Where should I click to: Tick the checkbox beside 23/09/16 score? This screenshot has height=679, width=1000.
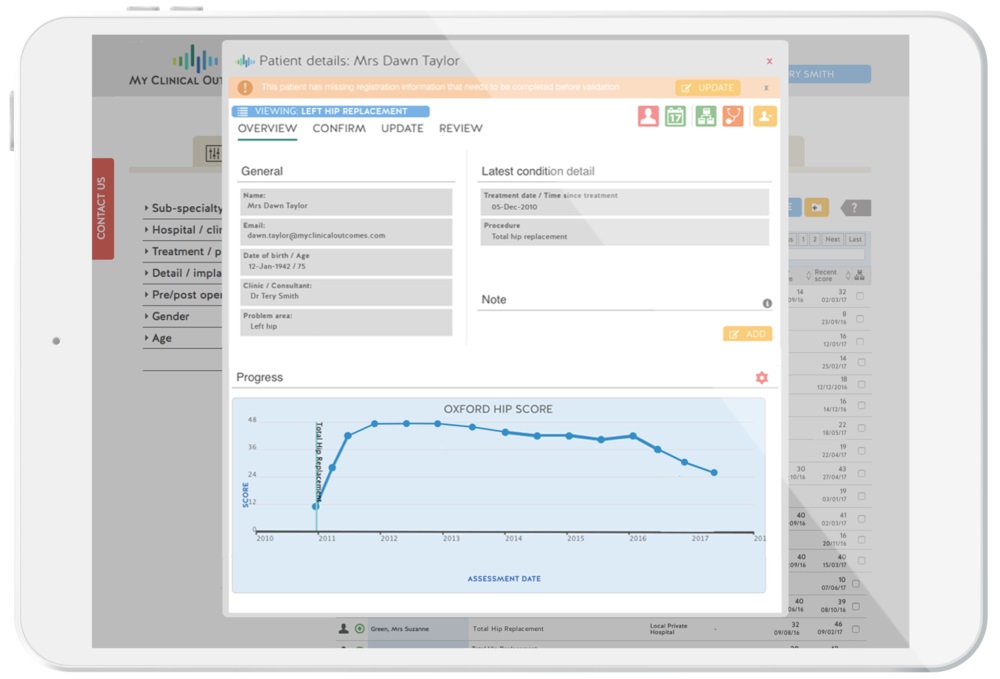click(860, 318)
